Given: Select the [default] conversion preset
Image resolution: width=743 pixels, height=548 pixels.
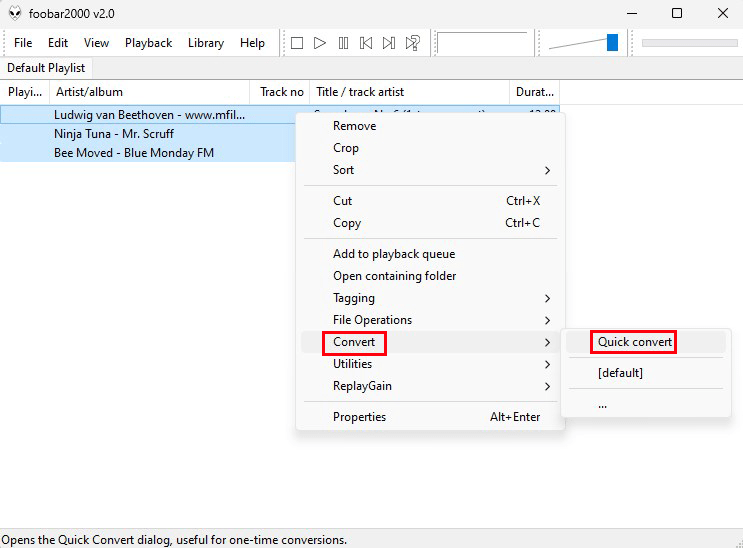Looking at the screenshot, I should (646, 373).
